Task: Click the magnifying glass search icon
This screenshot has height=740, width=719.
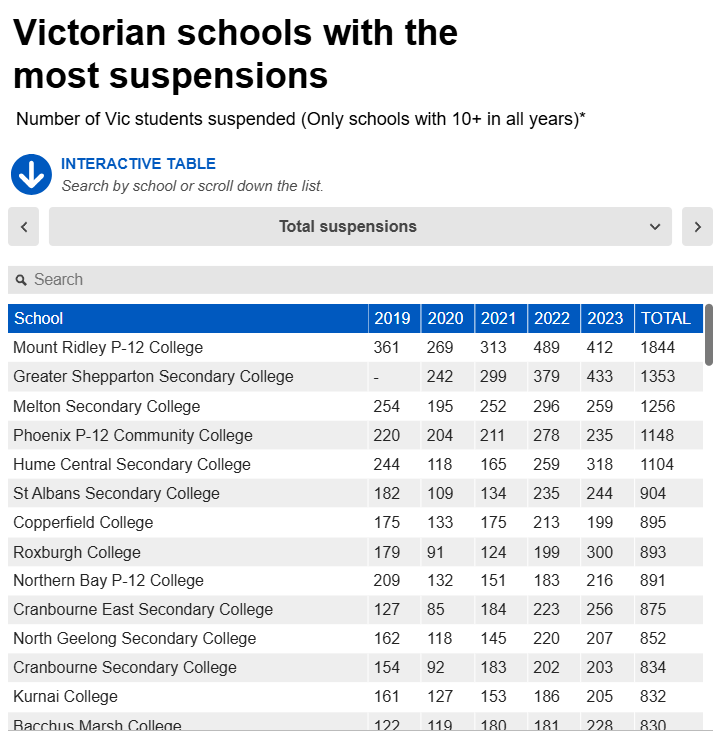Action: (21, 280)
